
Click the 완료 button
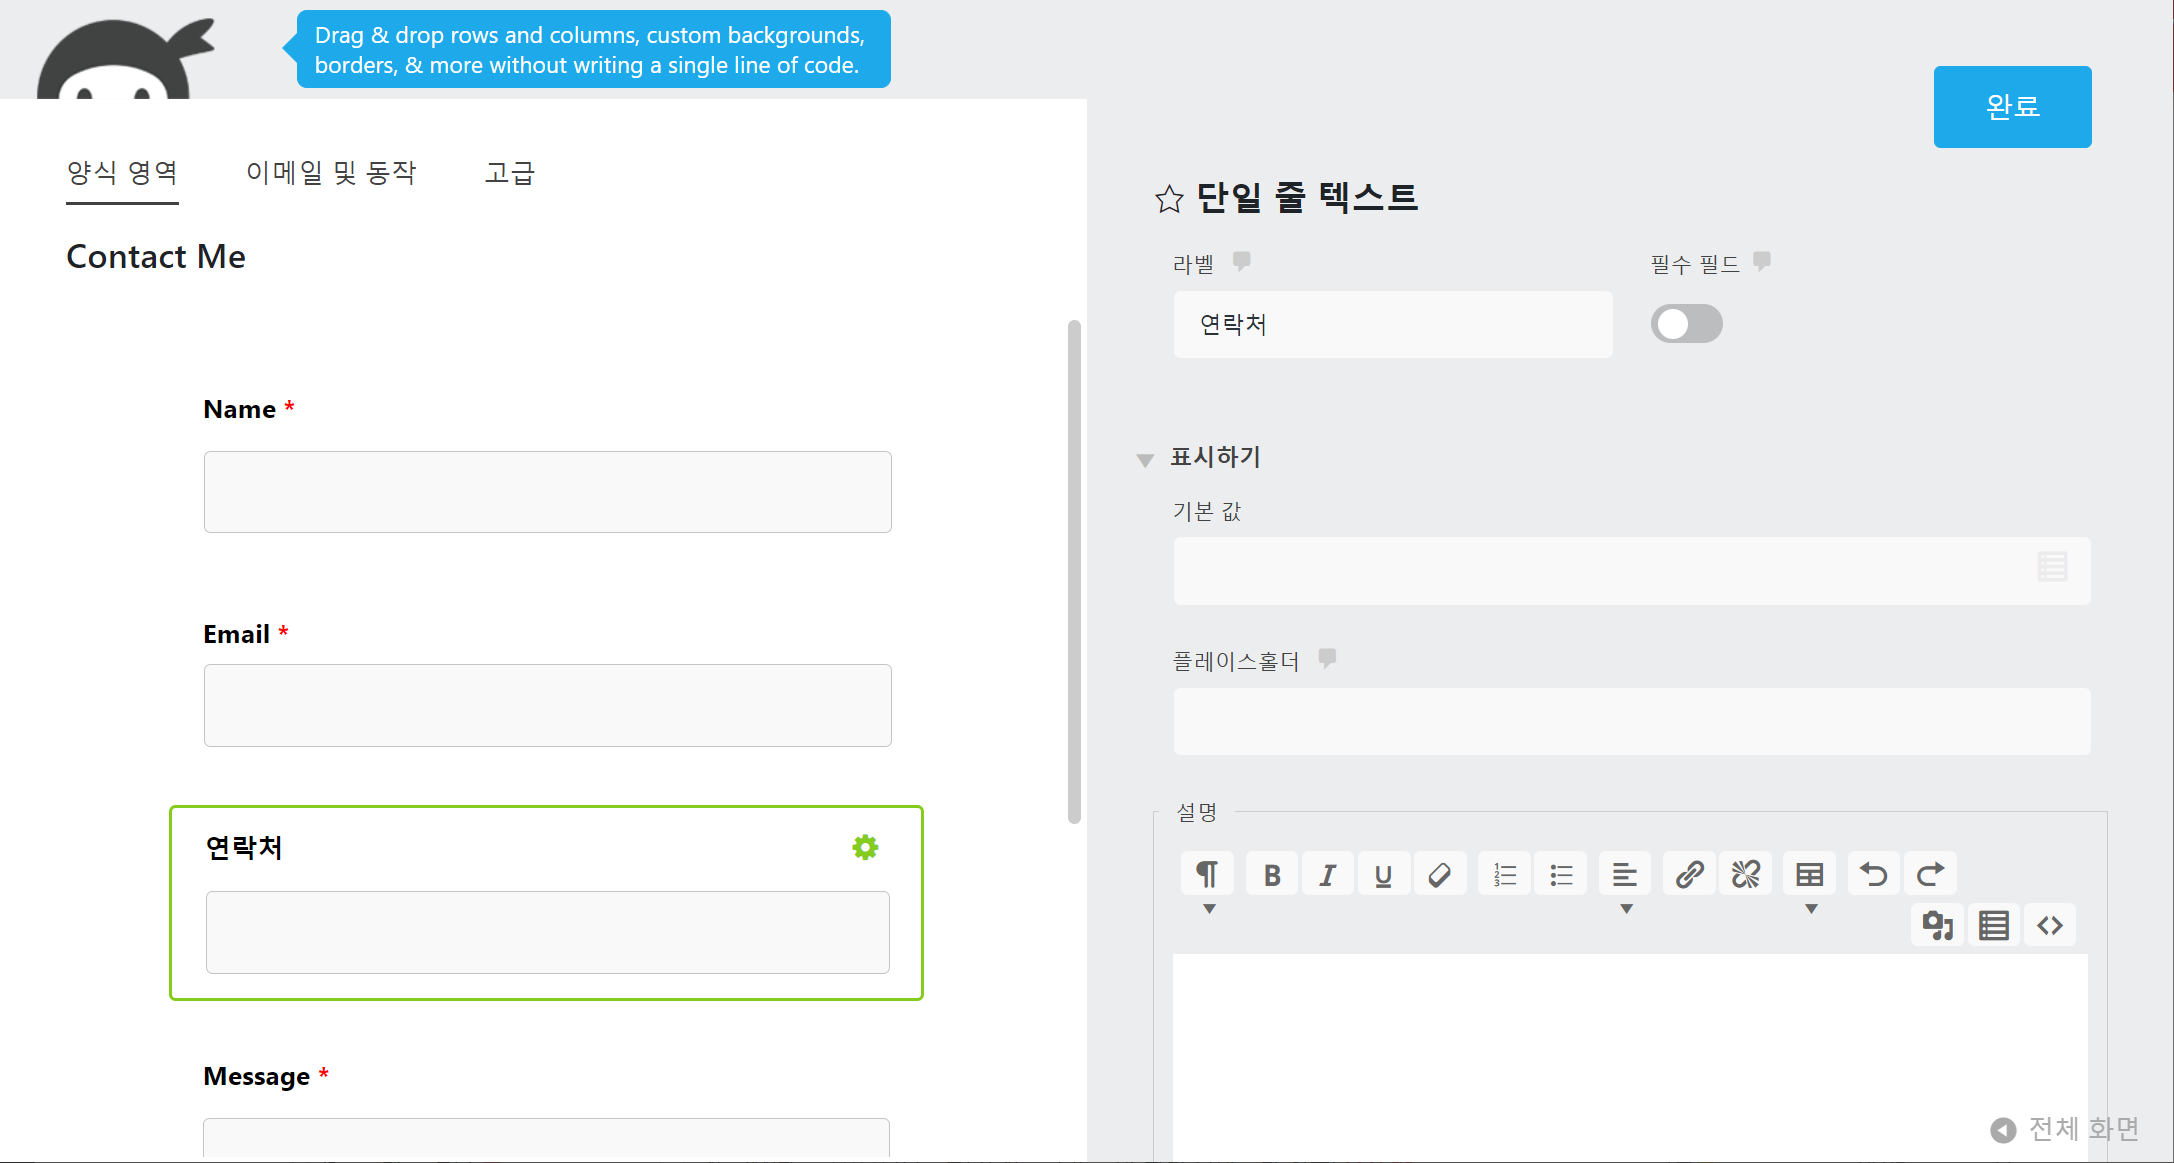tap(2012, 107)
